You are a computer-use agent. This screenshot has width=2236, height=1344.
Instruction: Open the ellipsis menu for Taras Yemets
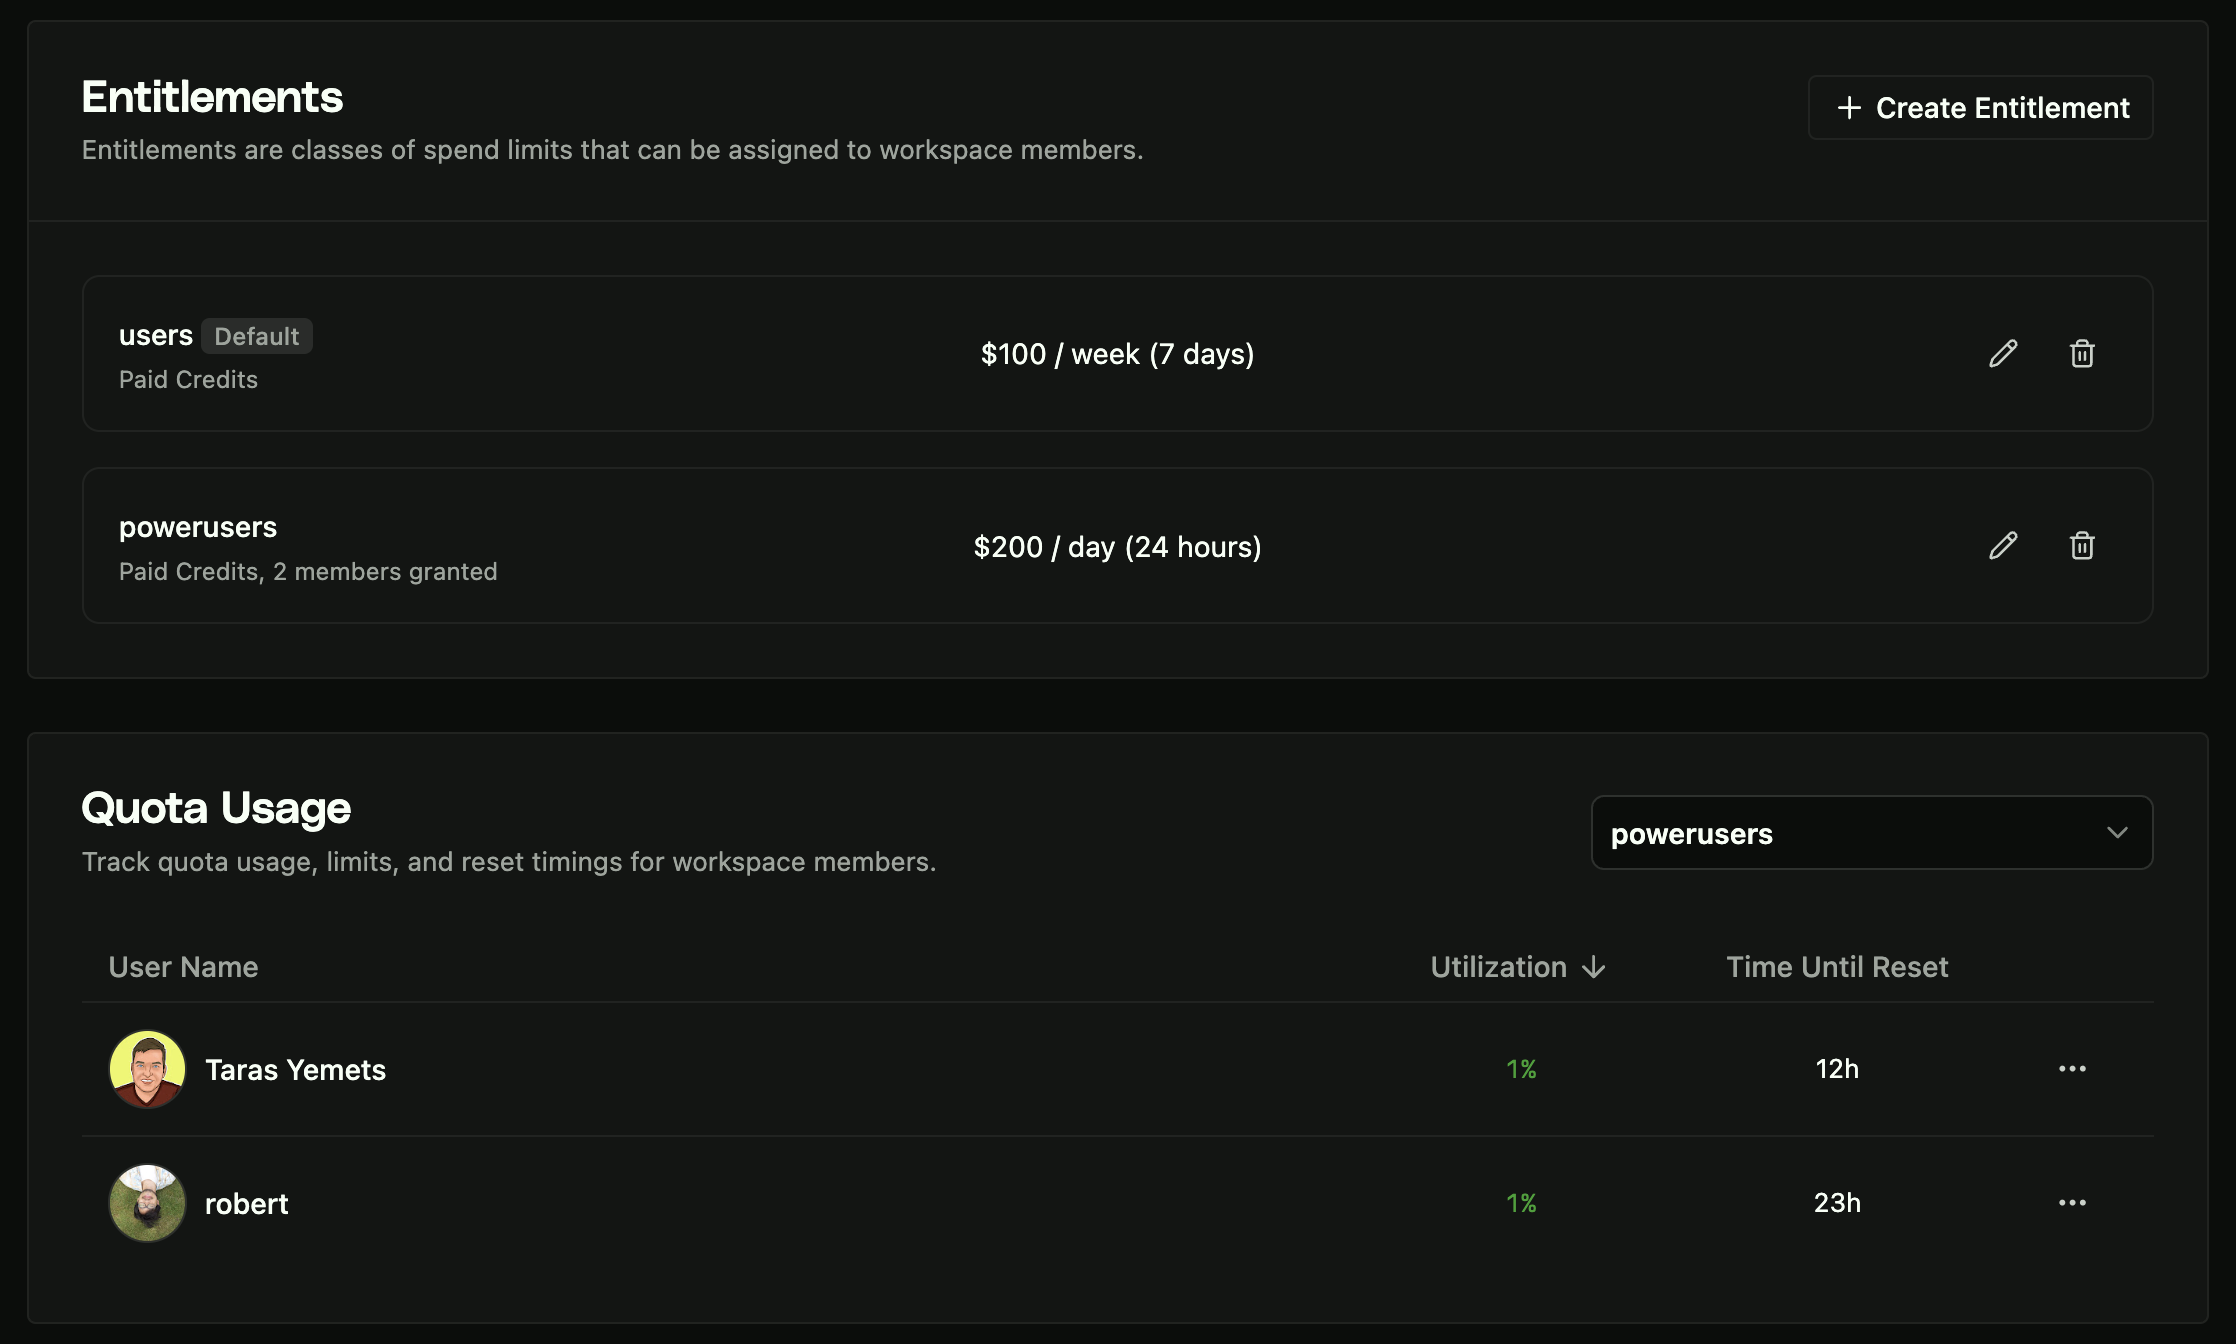[x=2072, y=1068]
